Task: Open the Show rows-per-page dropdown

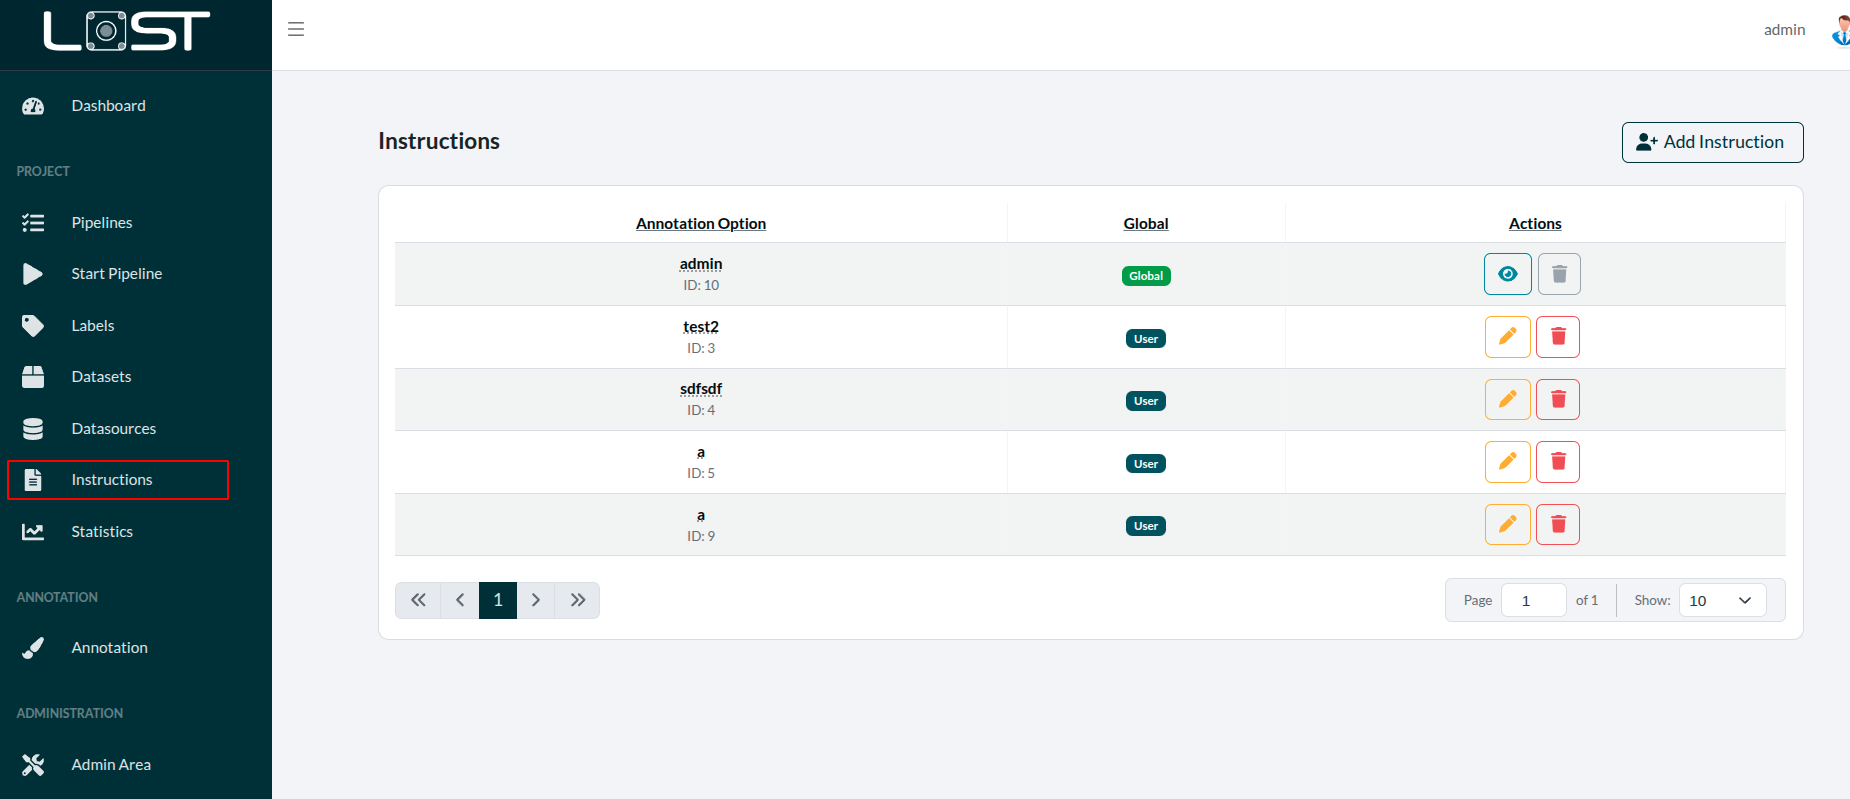Action: 1721,600
